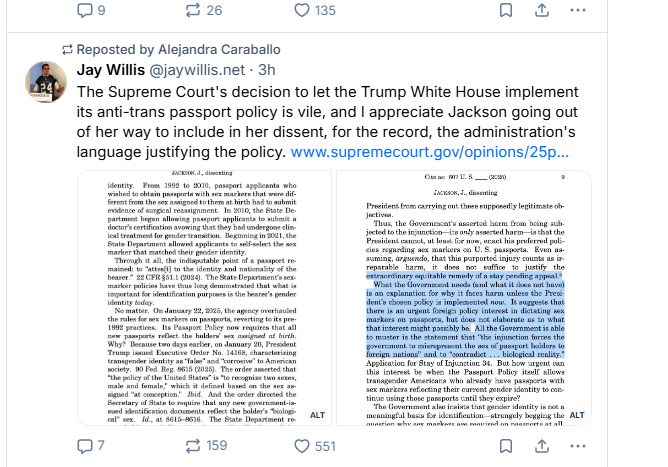668x467 pixels.
Task: Show ALT text for left image
Action: coord(317,415)
